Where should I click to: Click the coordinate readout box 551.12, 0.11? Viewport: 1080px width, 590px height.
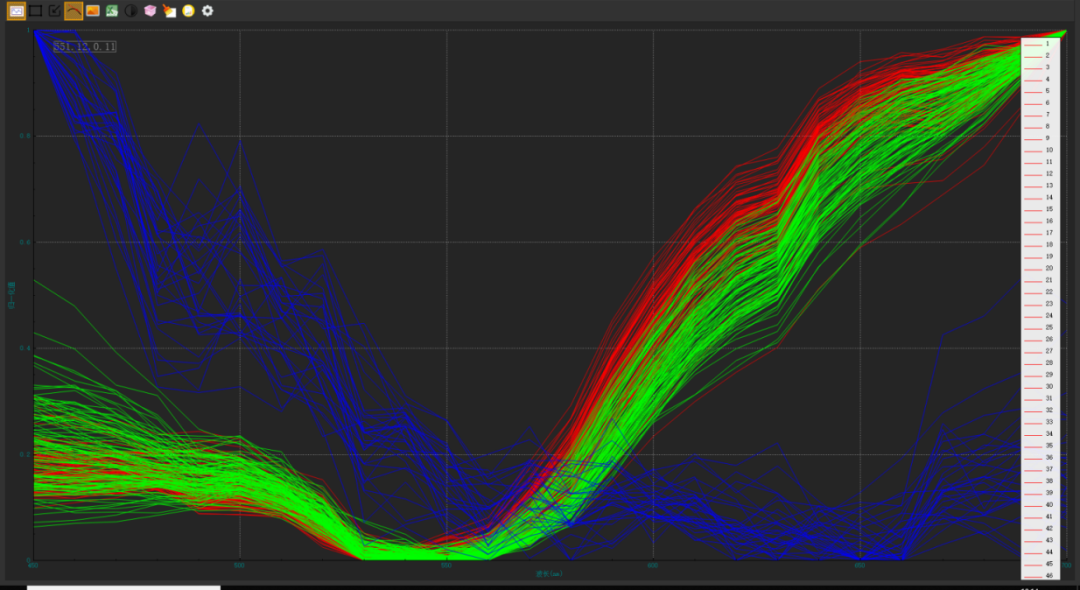pos(85,47)
